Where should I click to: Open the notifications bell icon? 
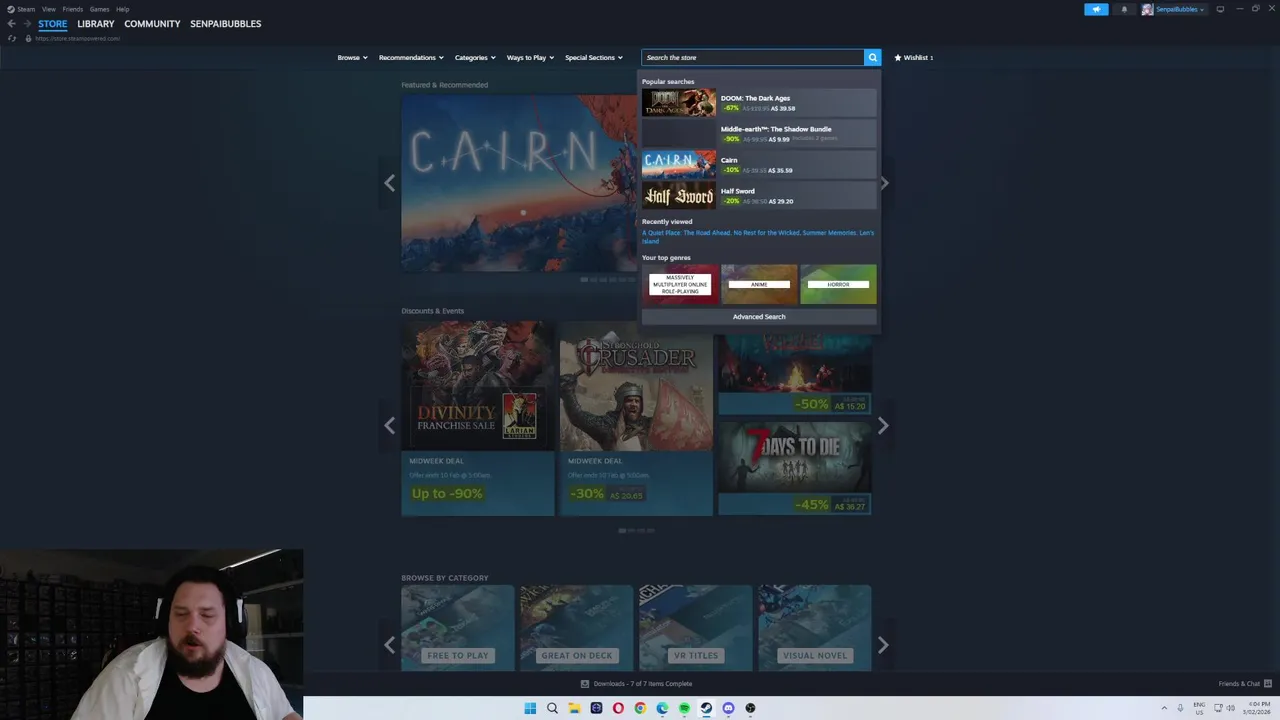(1124, 9)
